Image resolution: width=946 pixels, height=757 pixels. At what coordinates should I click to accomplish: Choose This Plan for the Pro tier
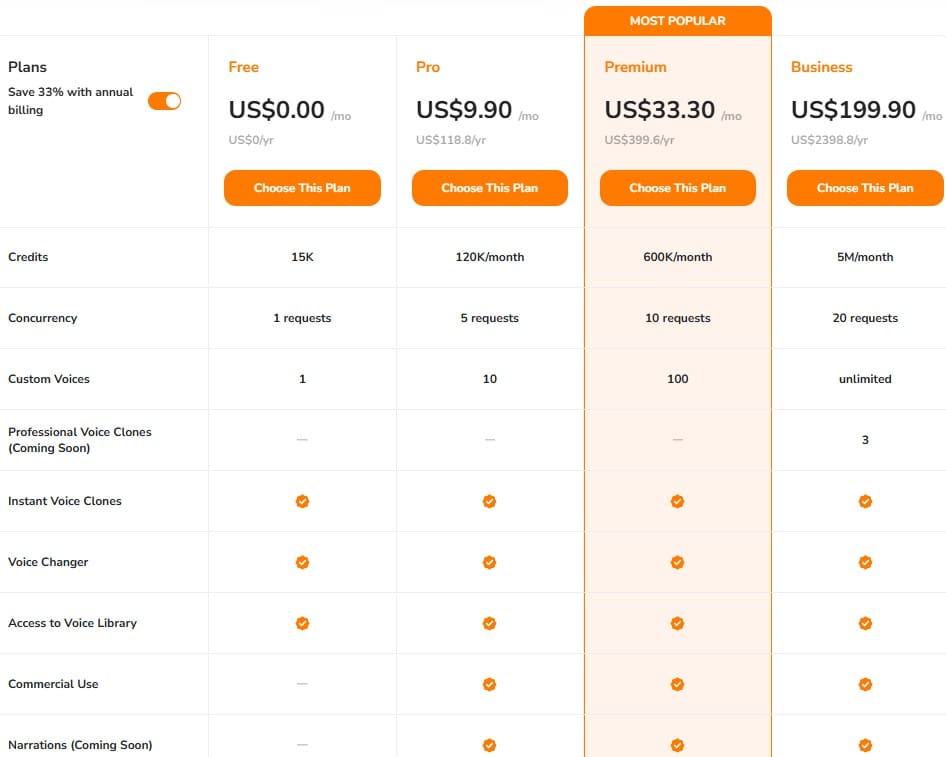pos(489,188)
